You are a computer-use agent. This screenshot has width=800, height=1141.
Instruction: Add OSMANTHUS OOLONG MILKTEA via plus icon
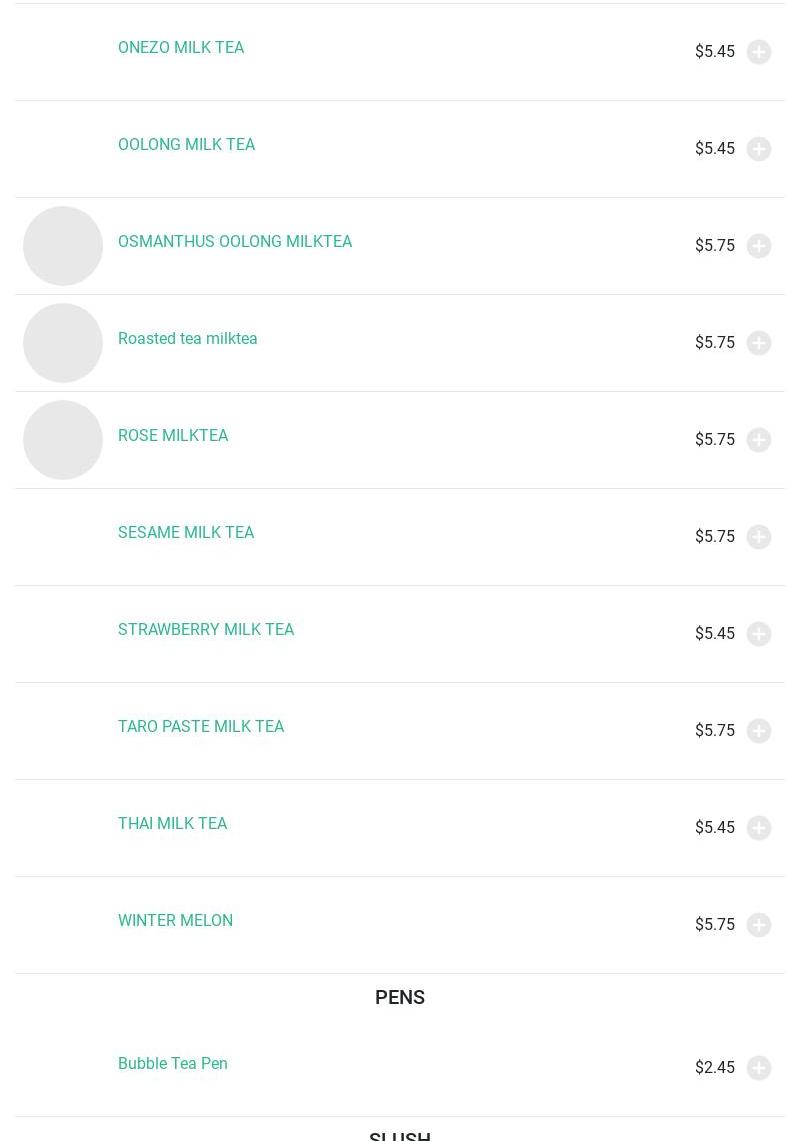[758, 246]
